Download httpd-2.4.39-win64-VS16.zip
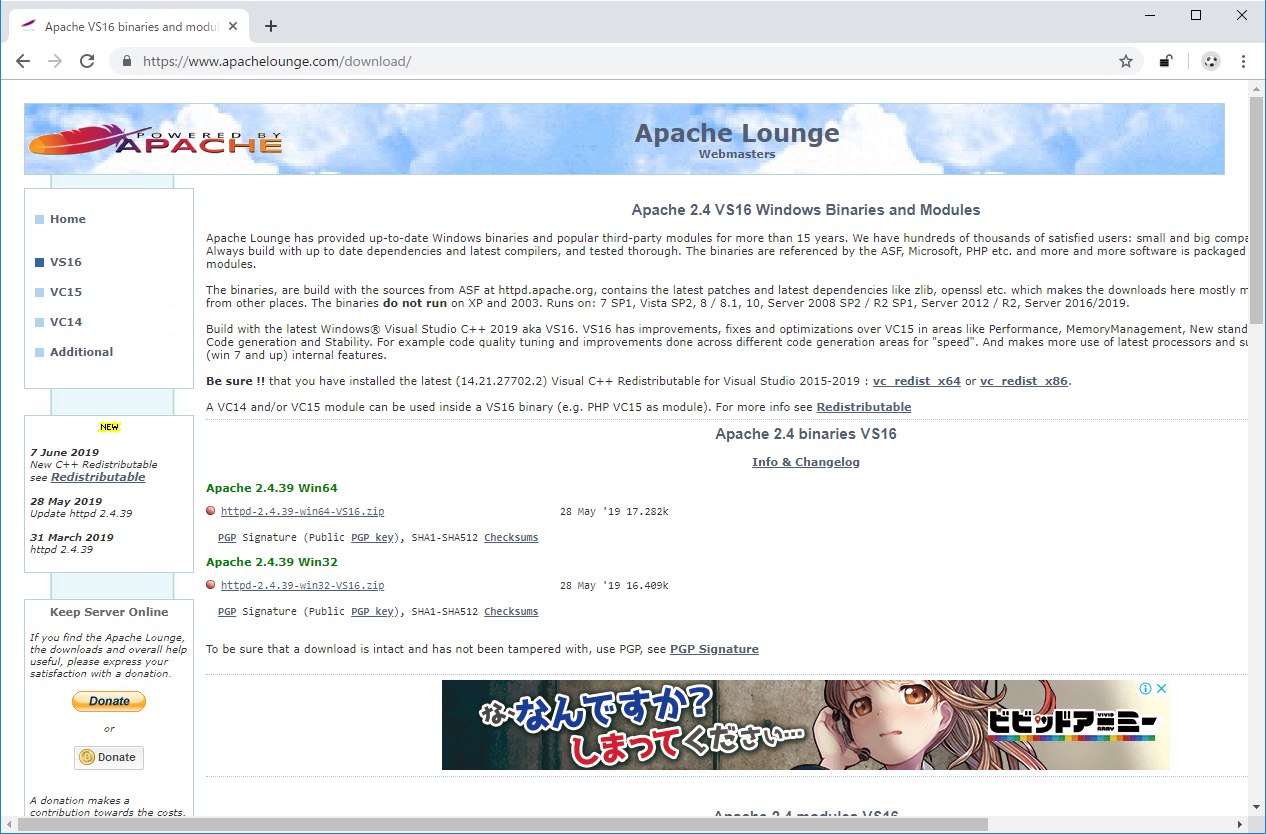This screenshot has height=834, width=1266. [x=302, y=511]
